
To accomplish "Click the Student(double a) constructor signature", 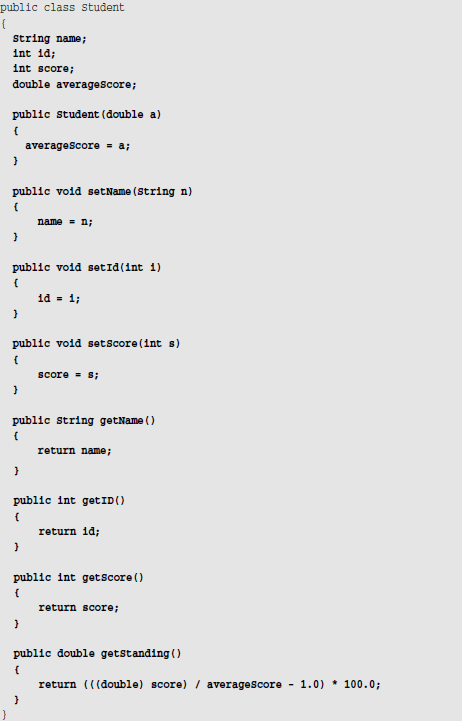I will click(x=87, y=114).
